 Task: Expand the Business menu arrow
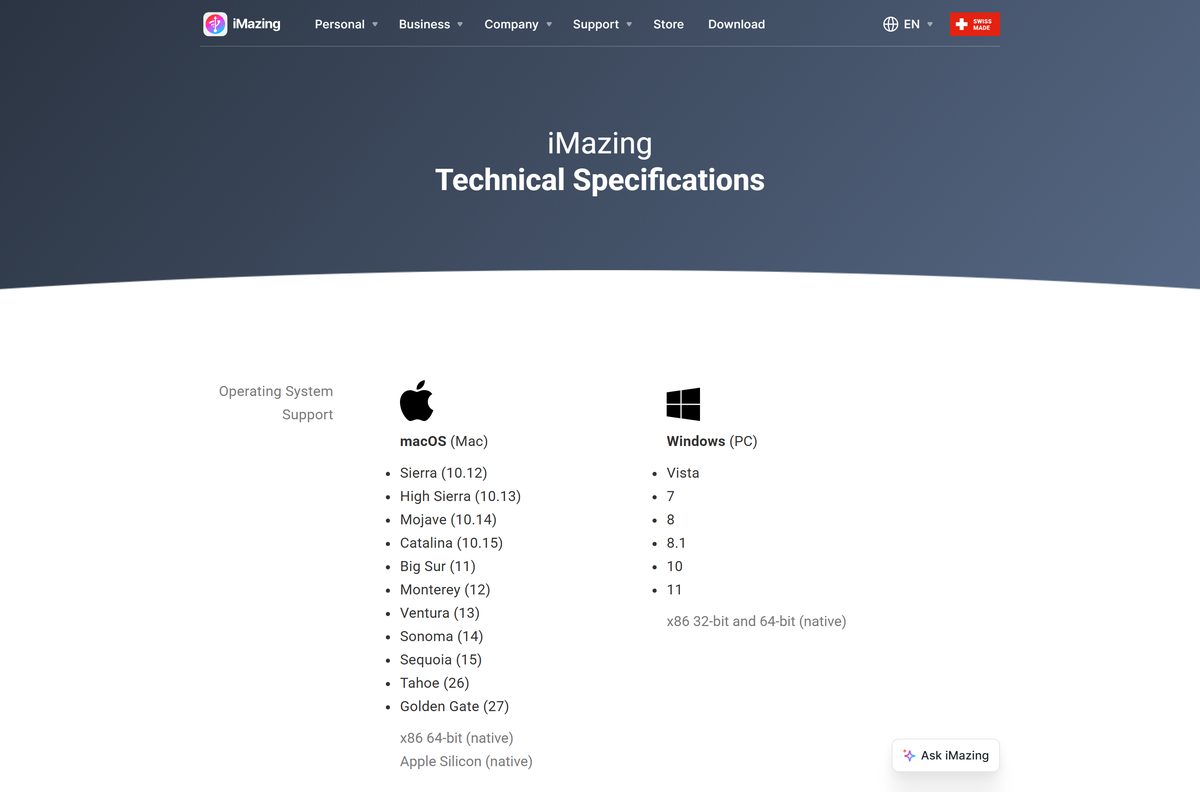pyautogui.click(x=460, y=25)
